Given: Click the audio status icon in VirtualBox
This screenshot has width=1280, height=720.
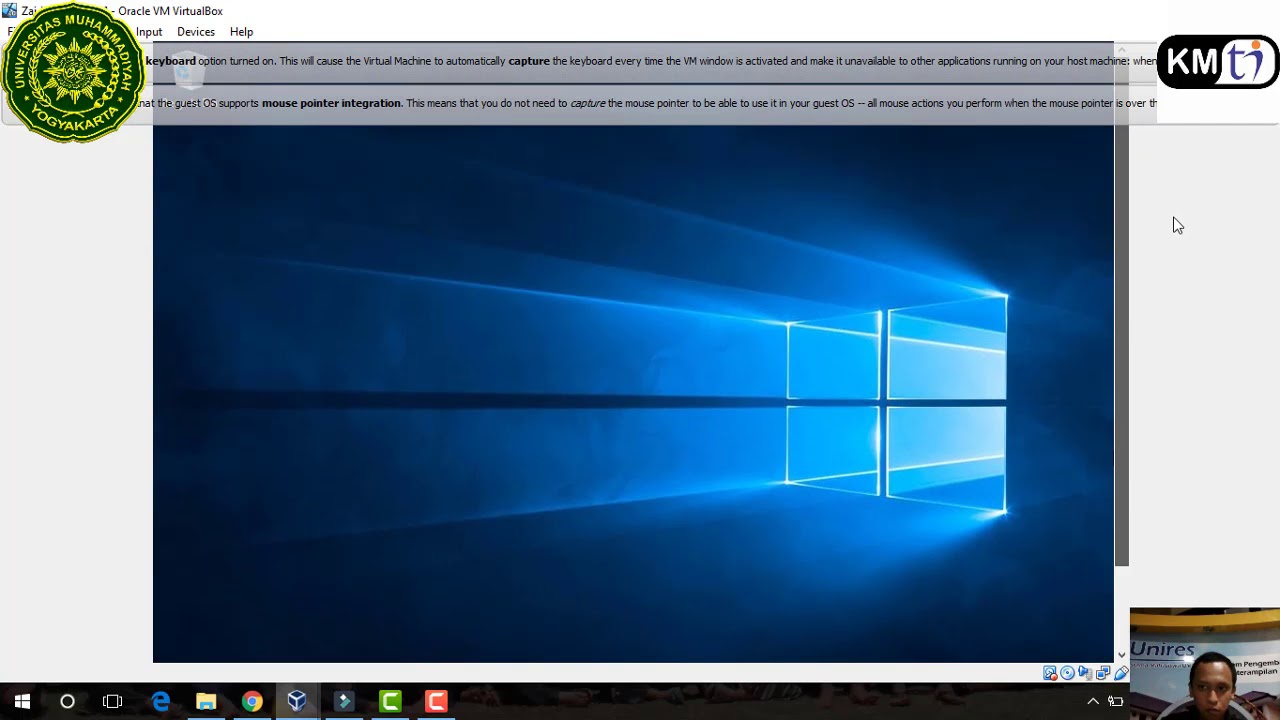Looking at the screenshot, I should (1085, 673).
